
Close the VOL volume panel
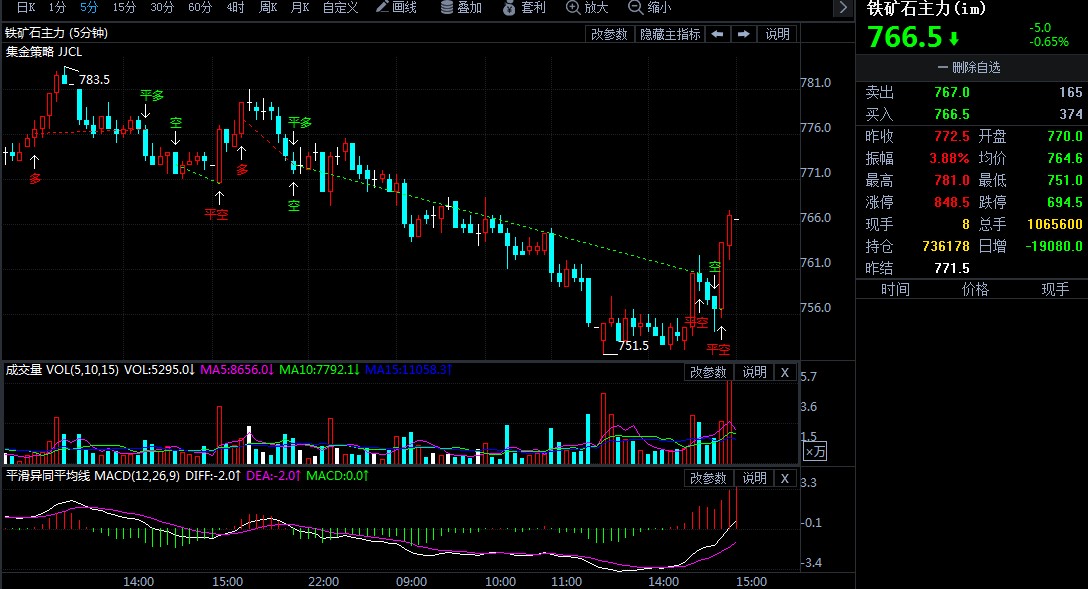coord(785,373)
